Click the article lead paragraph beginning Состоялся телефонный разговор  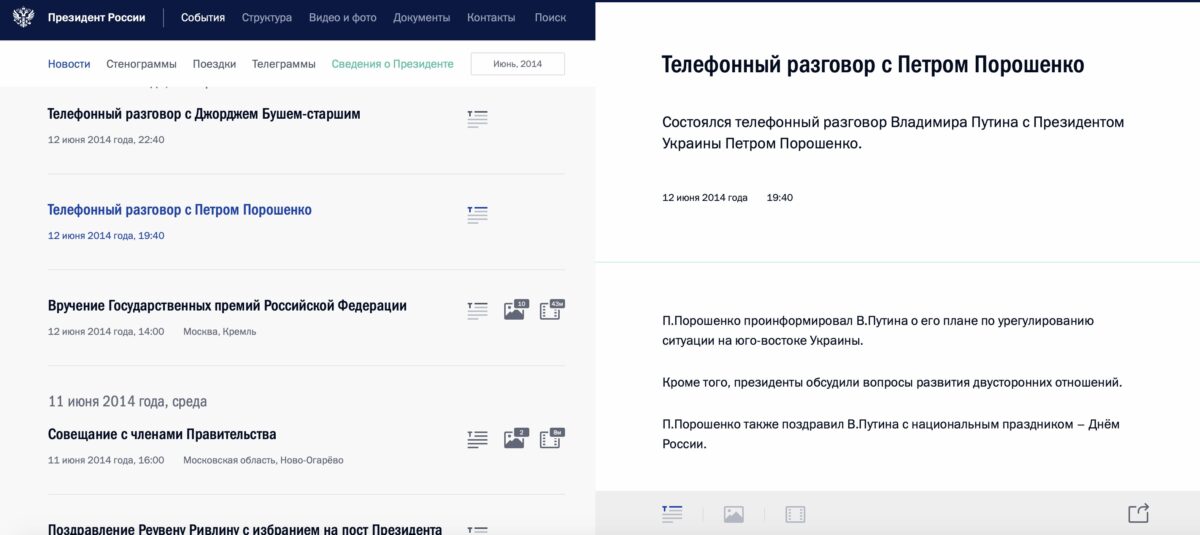coord(893,133)
